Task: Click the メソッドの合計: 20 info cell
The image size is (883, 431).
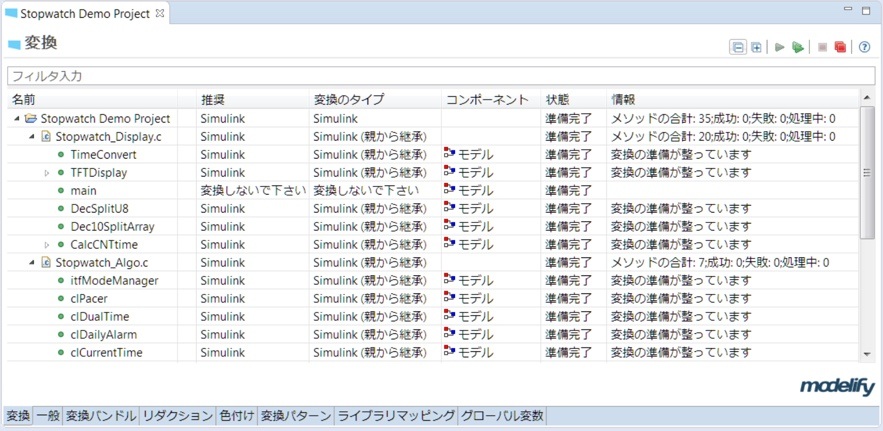Action: point(723,137)
